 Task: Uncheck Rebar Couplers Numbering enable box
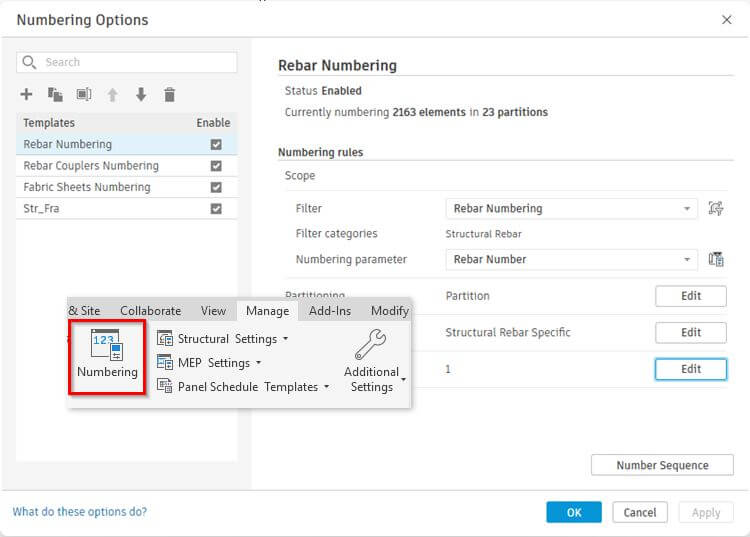[x=216, y=166]
